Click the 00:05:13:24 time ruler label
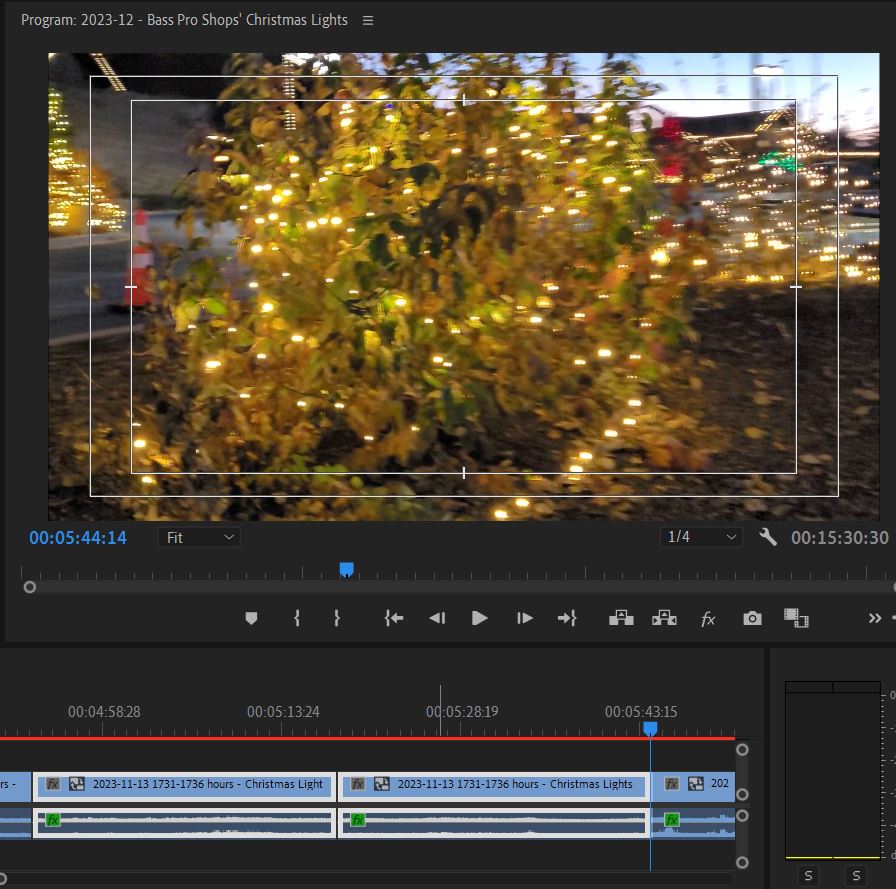This screenshot has height=889, width=896. pos(283,711)
